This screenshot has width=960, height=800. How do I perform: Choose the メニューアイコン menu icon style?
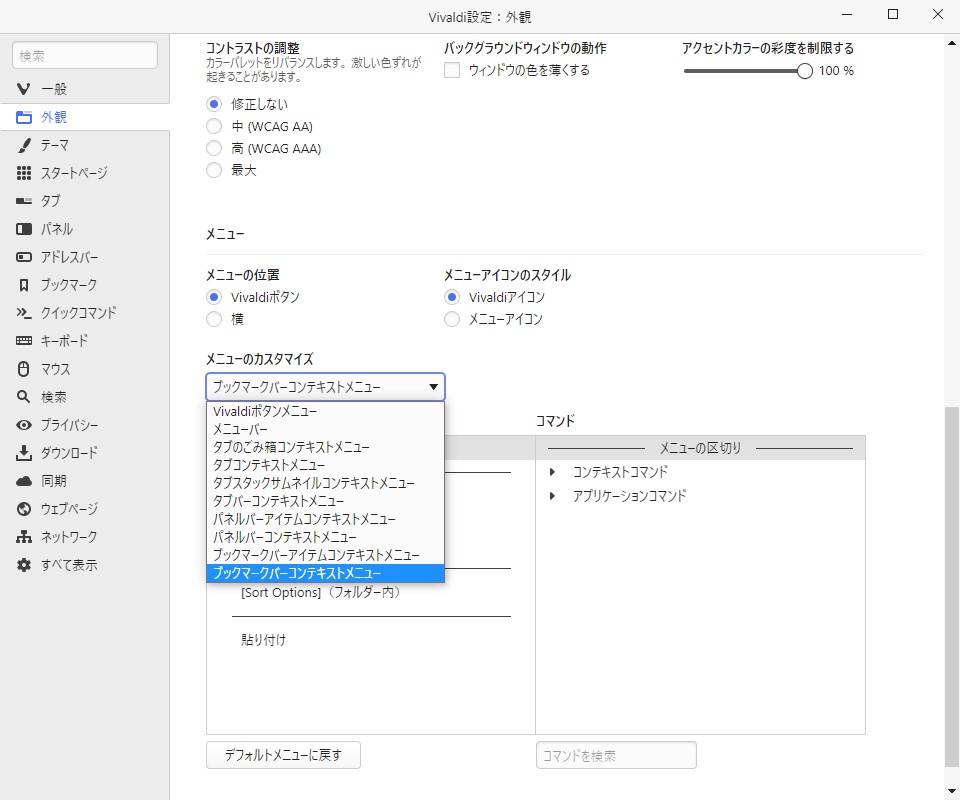click(452, 319)
